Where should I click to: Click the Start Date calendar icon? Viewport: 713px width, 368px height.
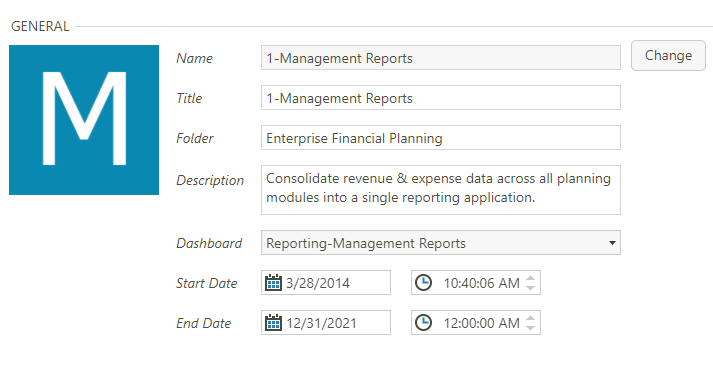point(273,282)
